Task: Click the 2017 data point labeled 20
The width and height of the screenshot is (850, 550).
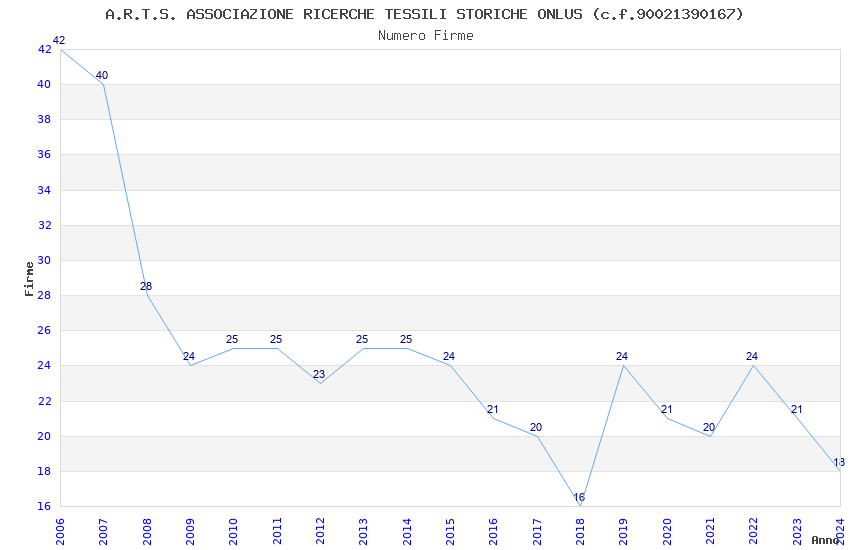Action: [x=537, y=436]
